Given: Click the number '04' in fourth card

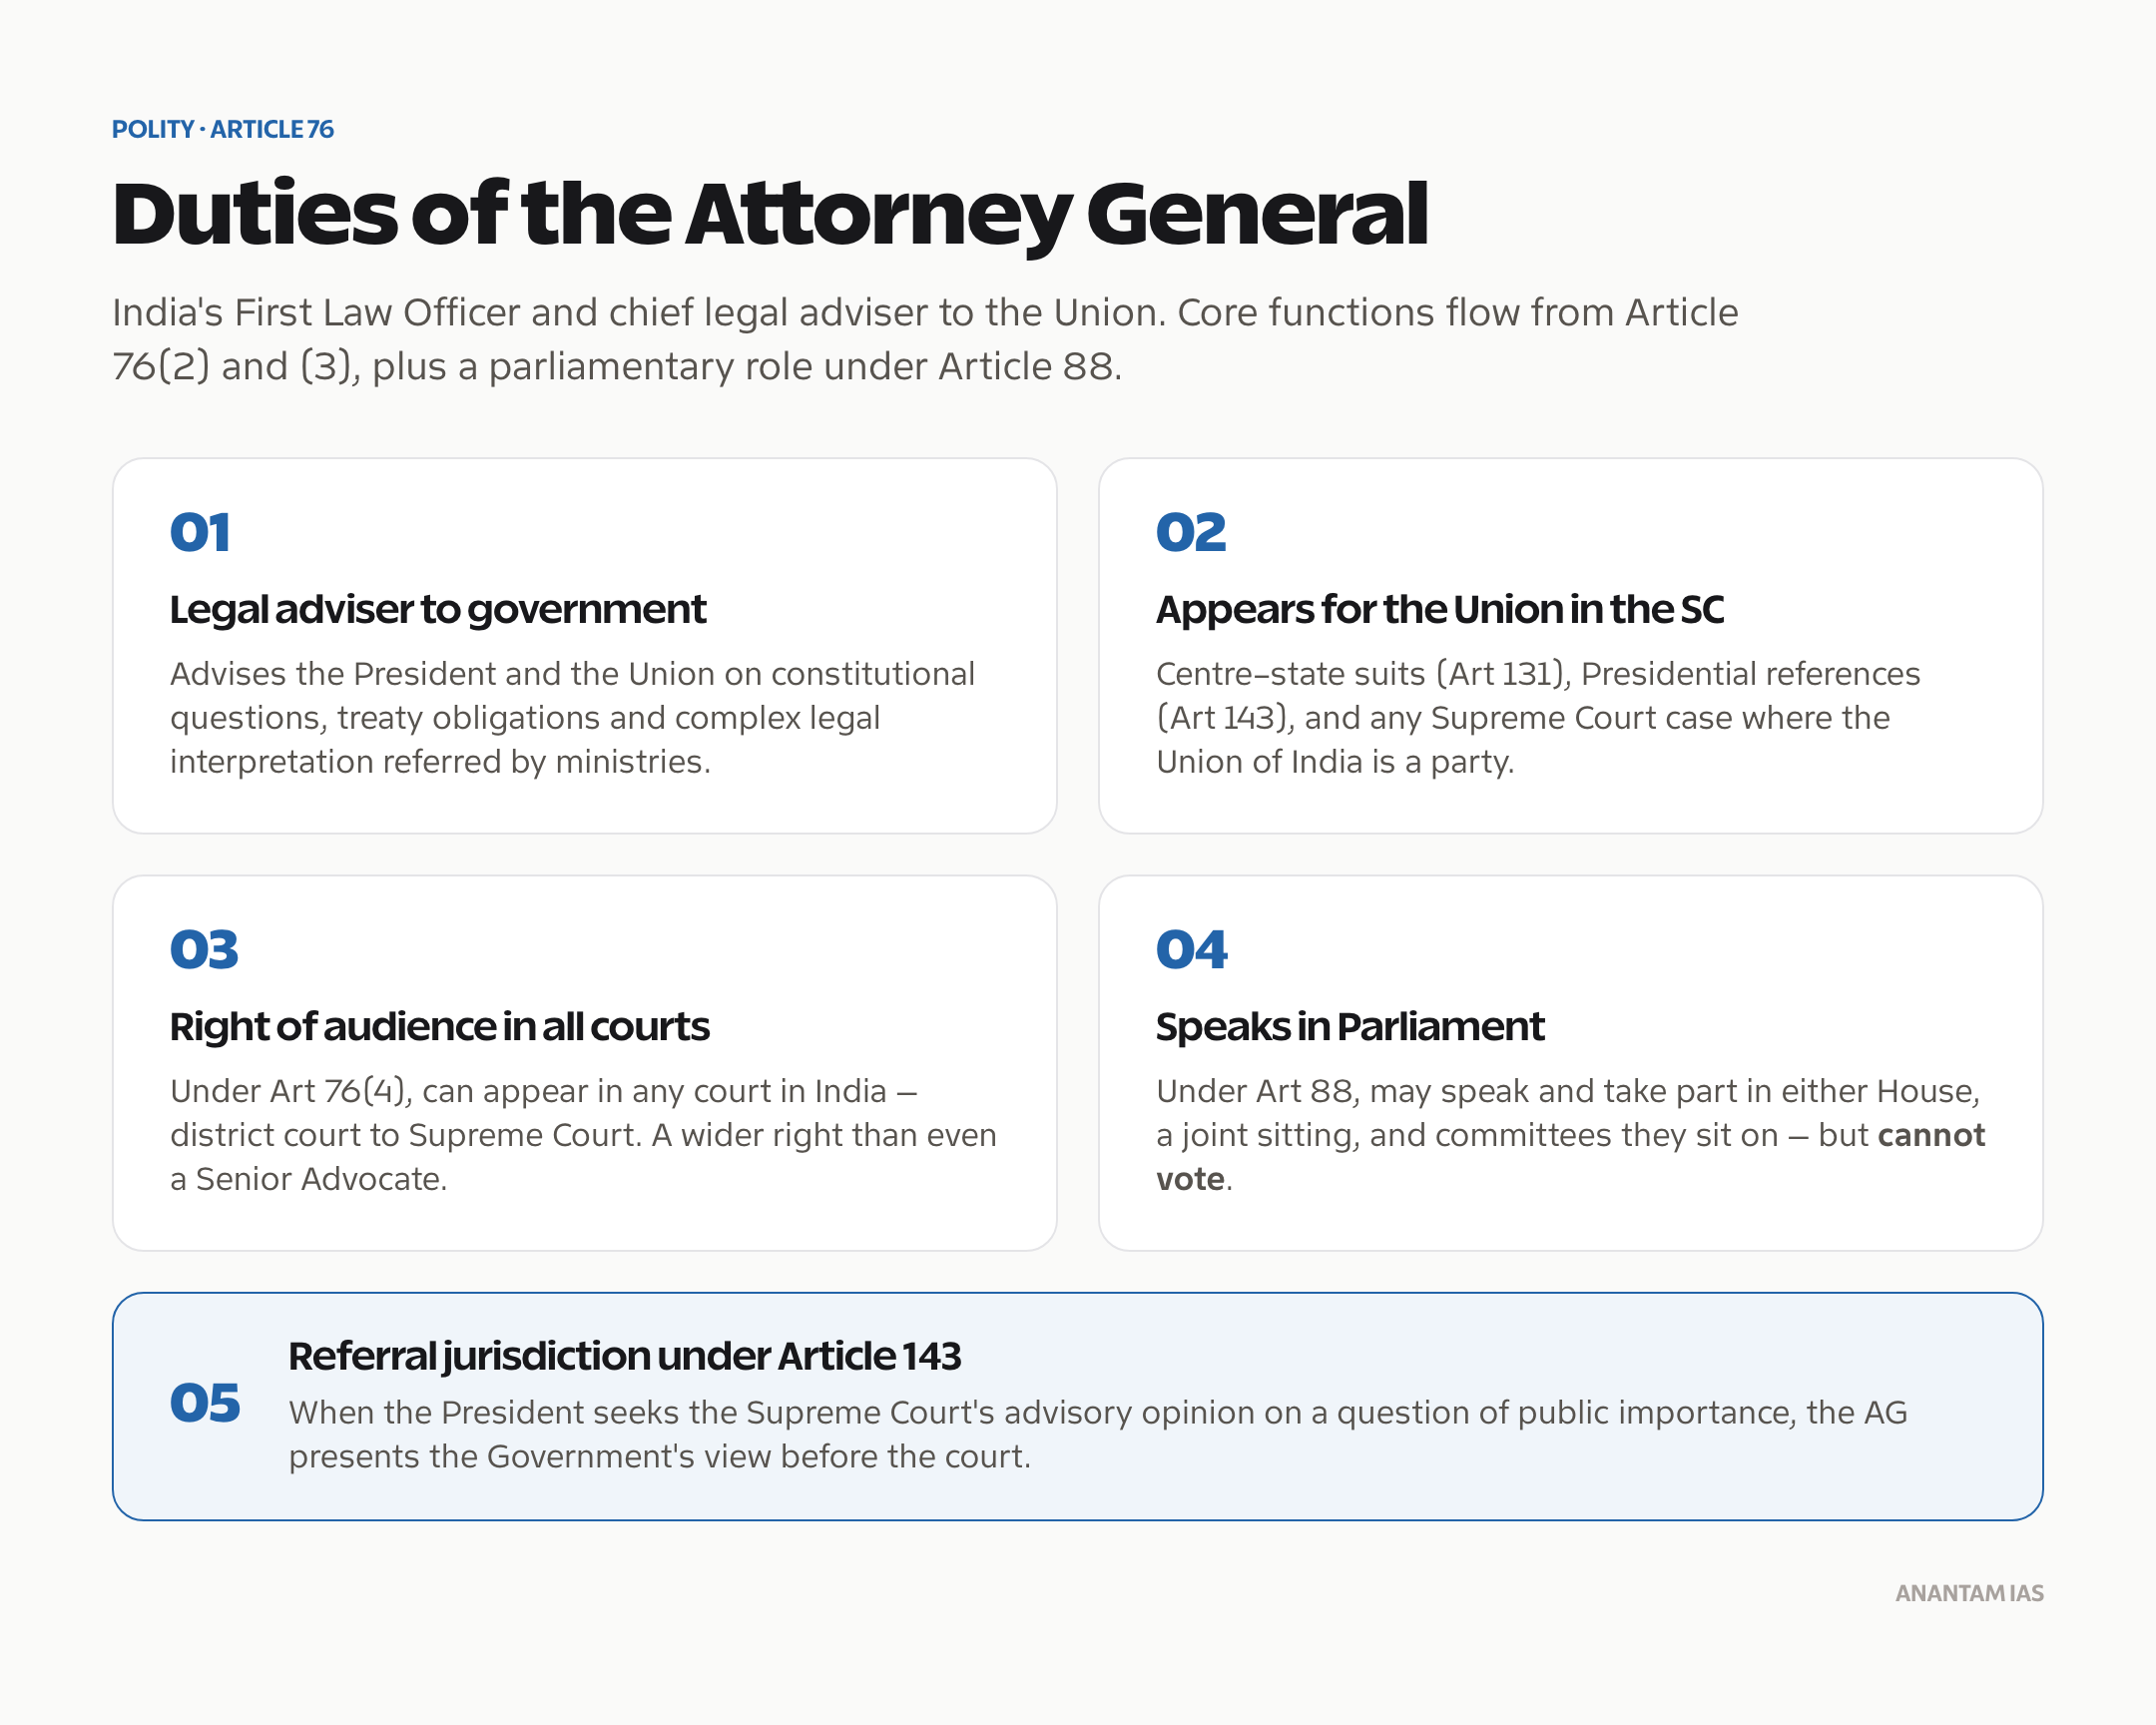Looking at the screenshot, I should coord(1191,949).
